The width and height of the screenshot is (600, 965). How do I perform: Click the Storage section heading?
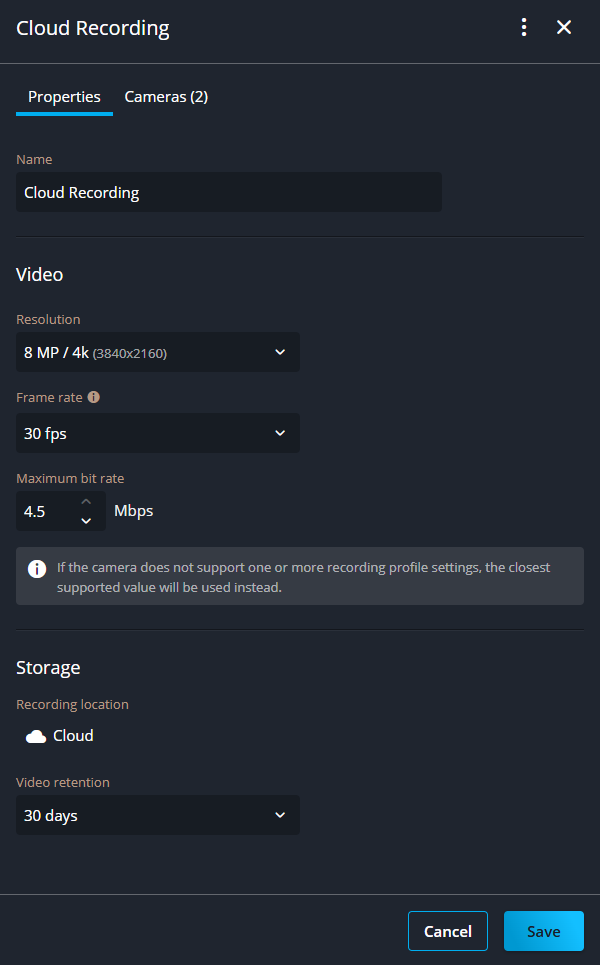tap(48, 667)
